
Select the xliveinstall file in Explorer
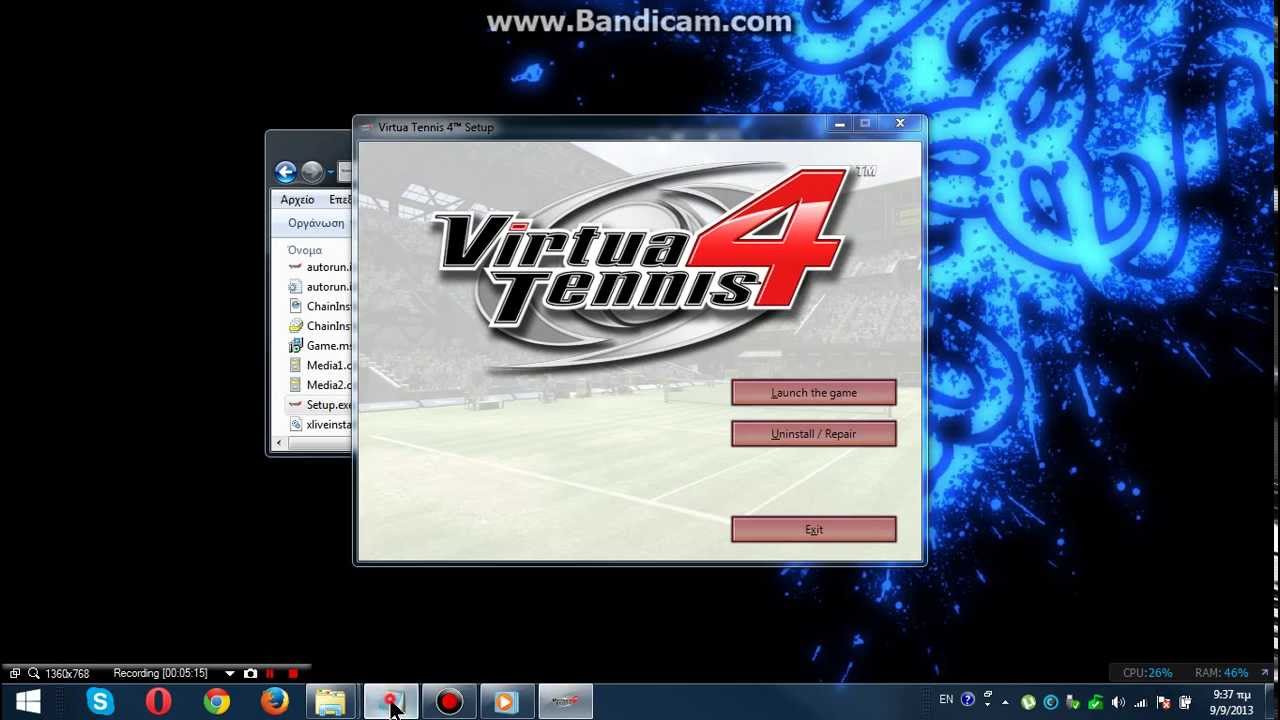tap(319, 425)
